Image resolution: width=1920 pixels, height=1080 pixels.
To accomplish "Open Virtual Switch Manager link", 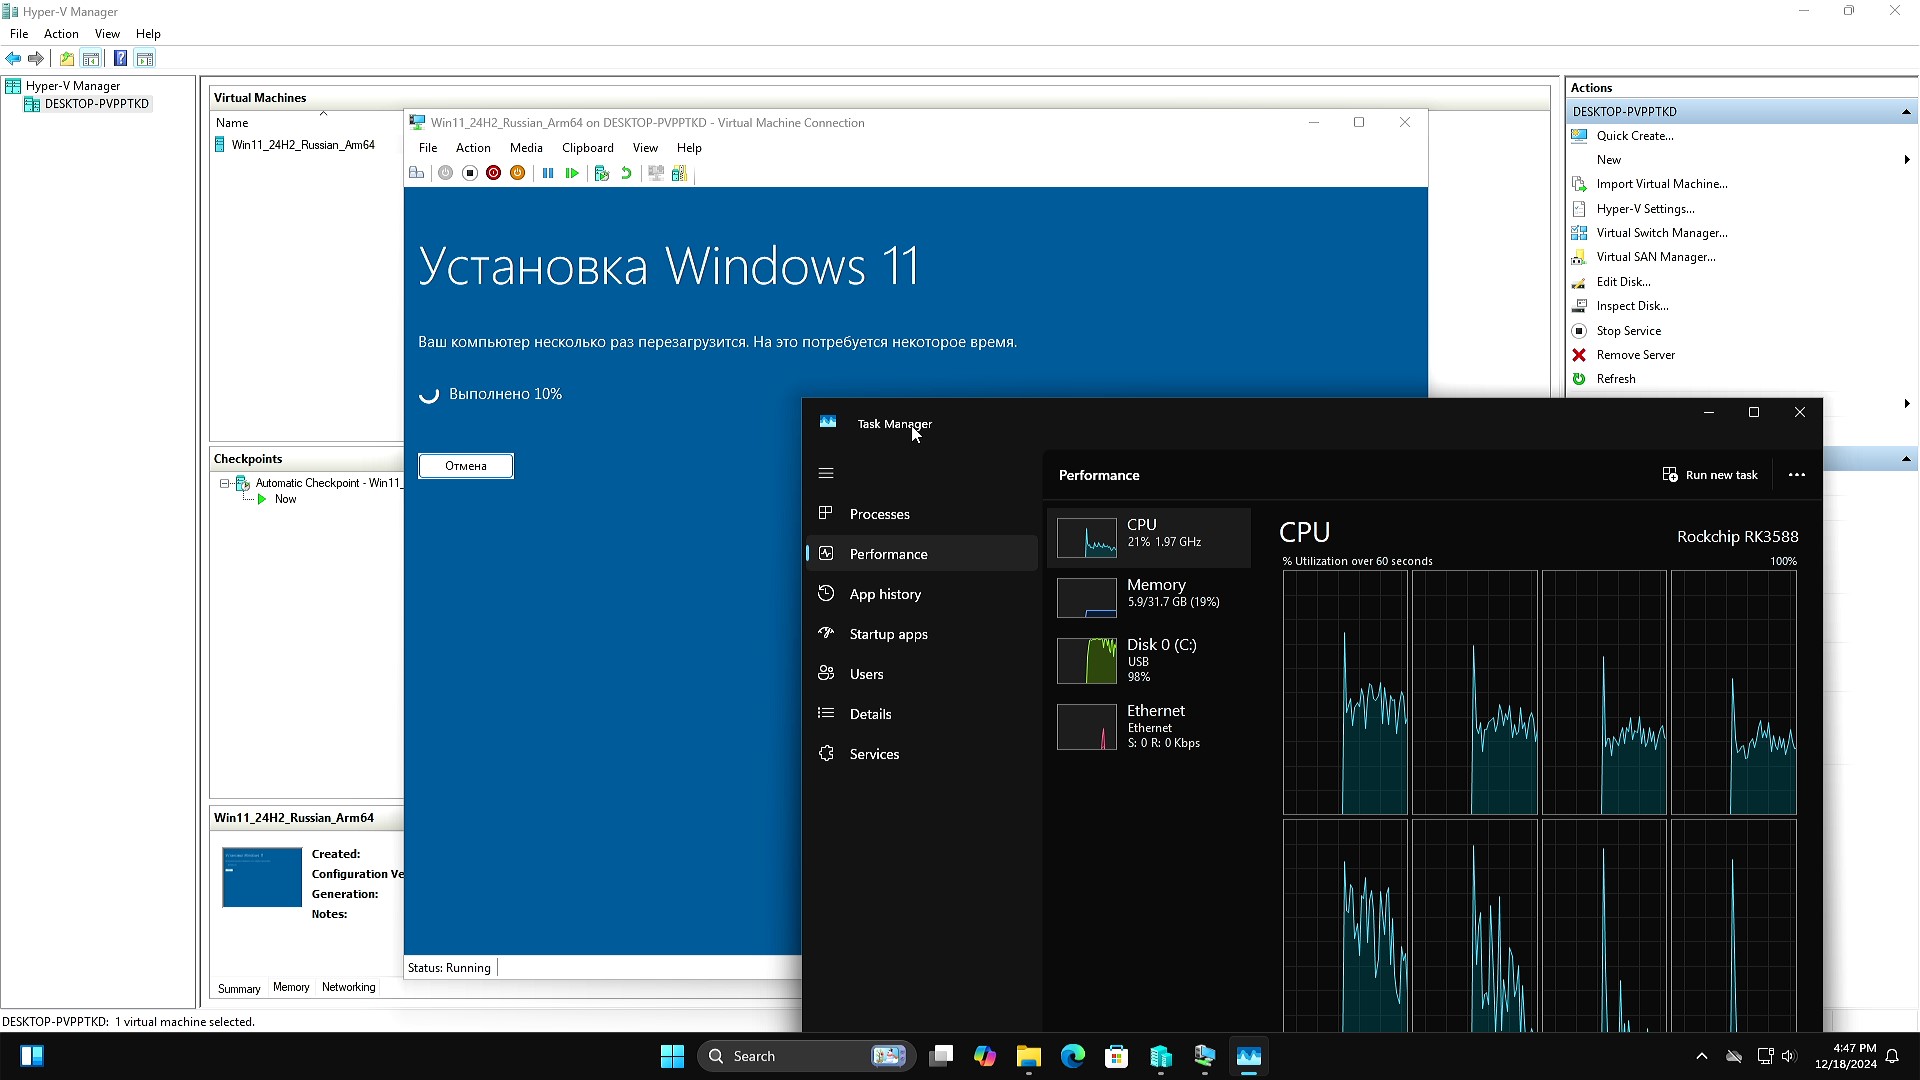I will click(1661, 233).
